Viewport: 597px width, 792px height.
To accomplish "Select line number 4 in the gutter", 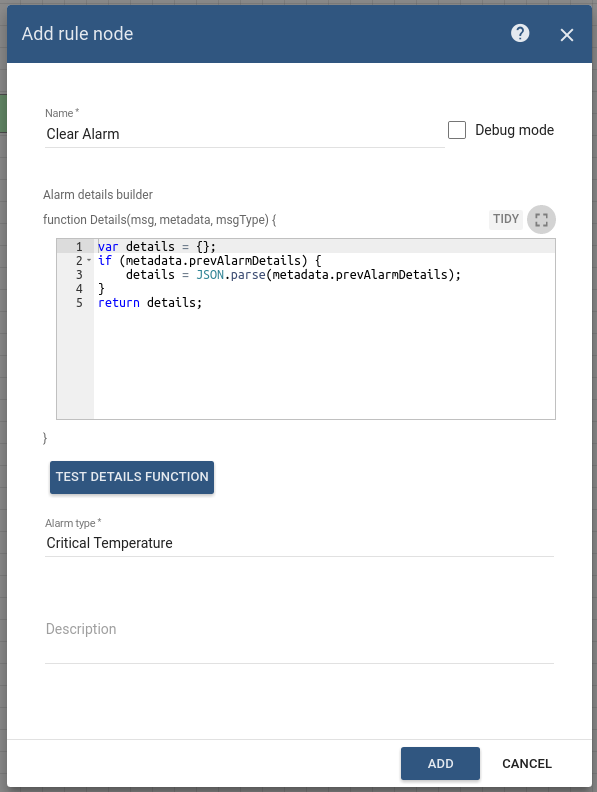I will [x=79, y=289].
